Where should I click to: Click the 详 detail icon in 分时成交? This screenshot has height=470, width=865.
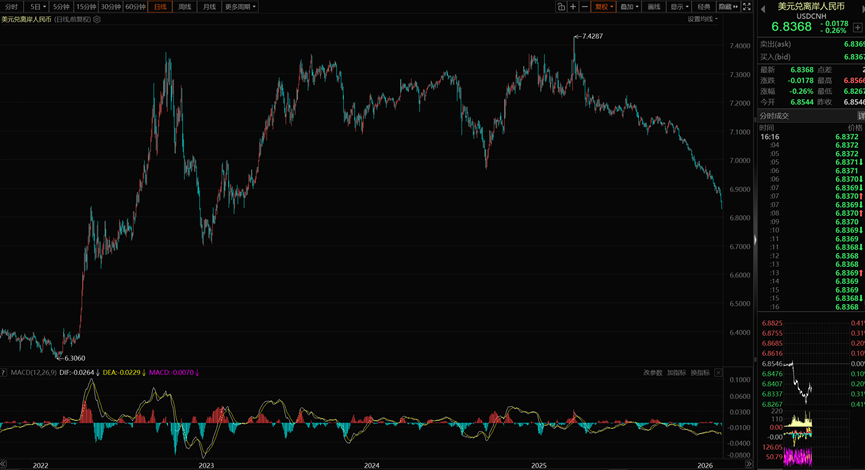(x=861, y=116)
